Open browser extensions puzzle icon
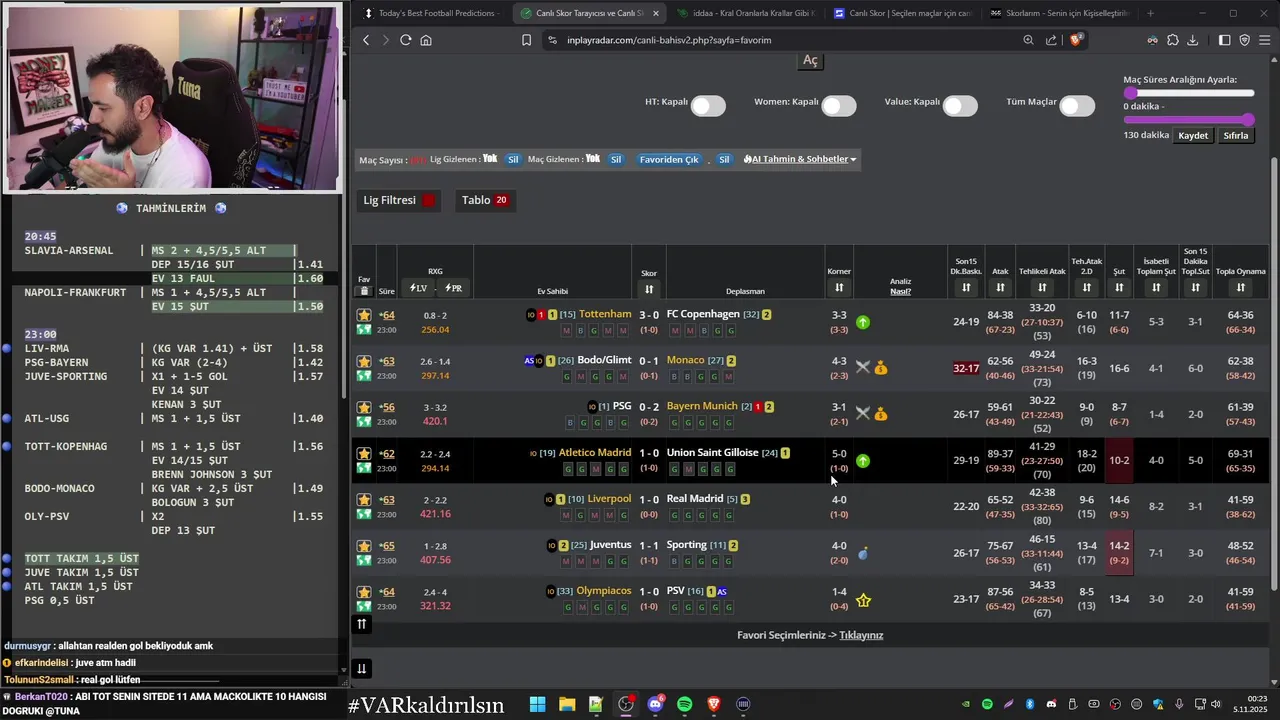The image size is (1280, 720). coord(1172,40)
